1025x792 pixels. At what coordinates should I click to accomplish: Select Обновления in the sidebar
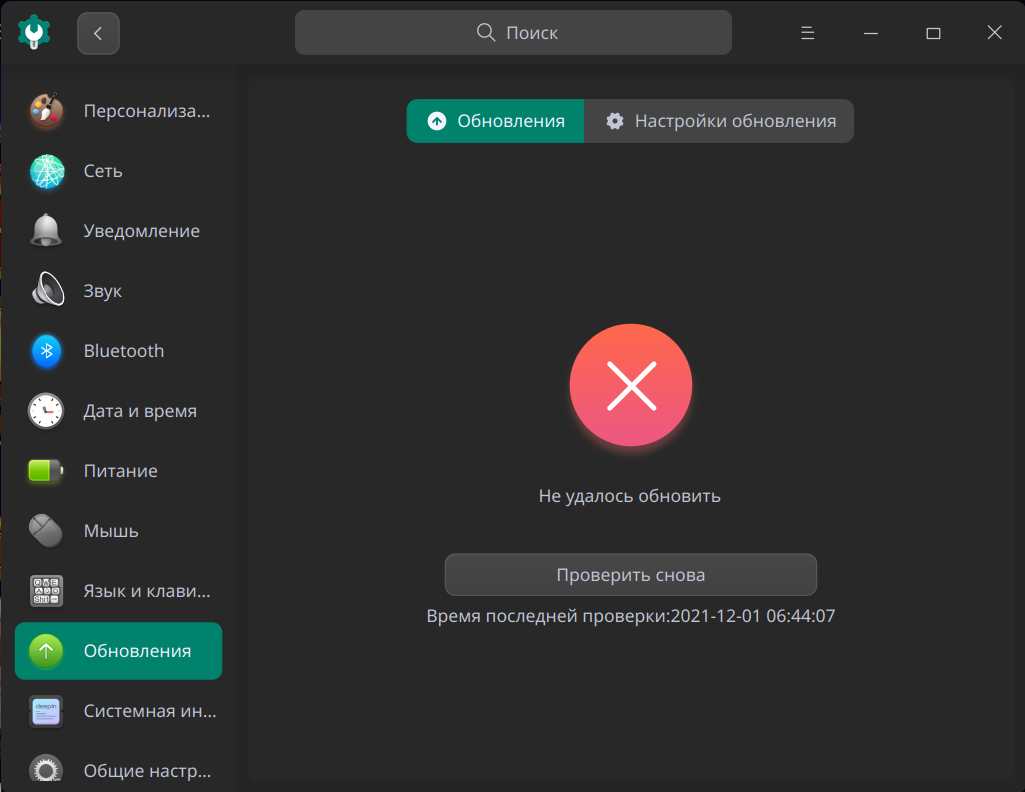[x=118, y=650]
